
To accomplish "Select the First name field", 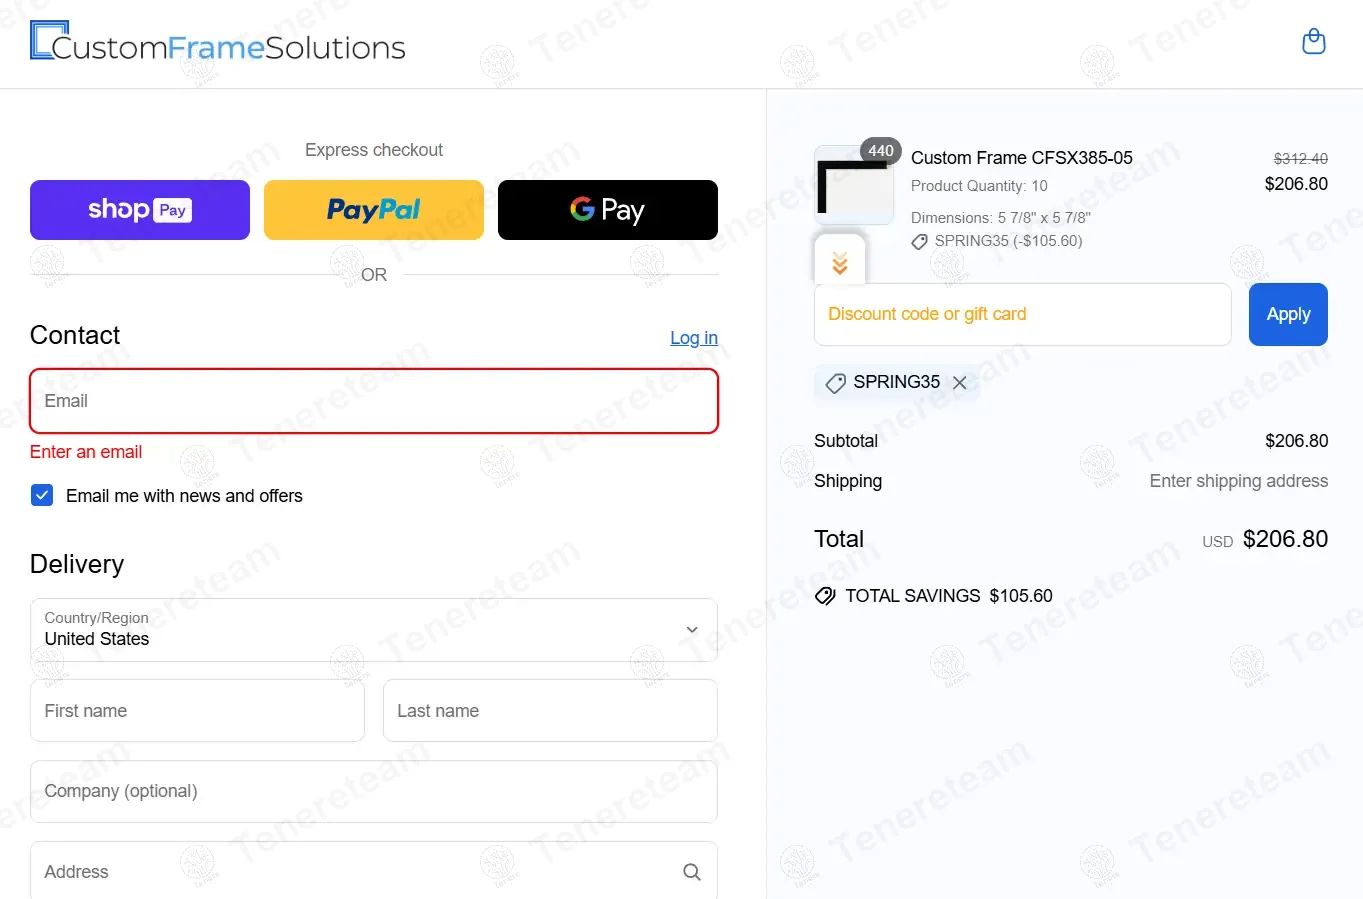I will click(197, 711).
